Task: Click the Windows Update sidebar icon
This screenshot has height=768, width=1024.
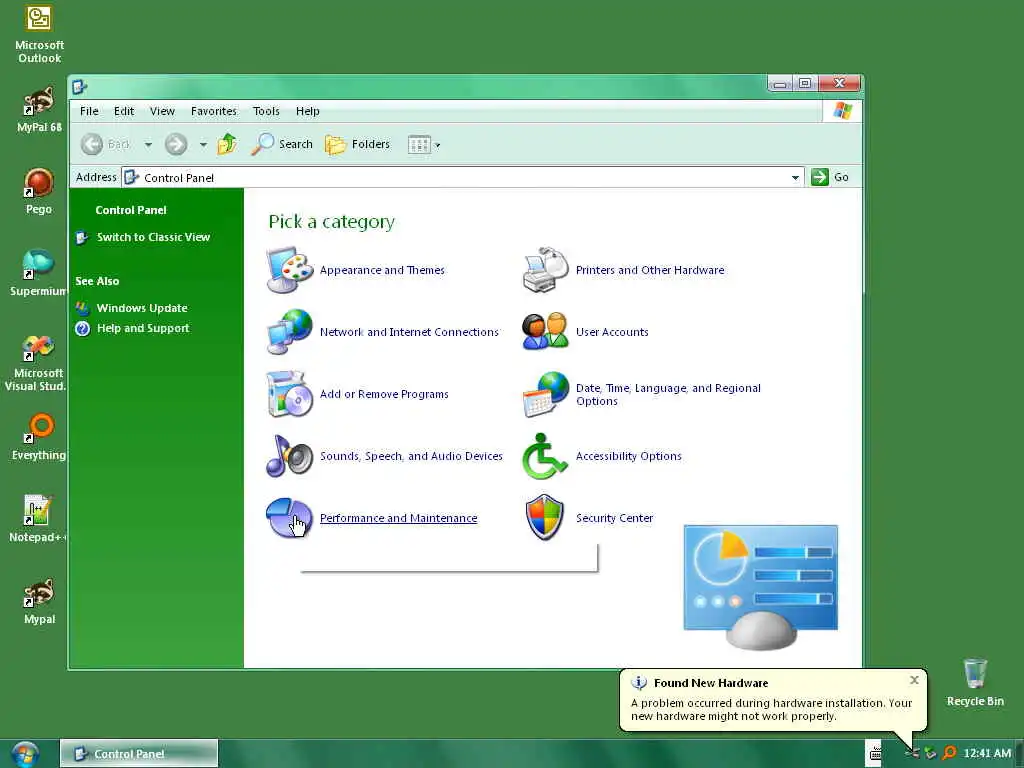Action: [82, 308]
